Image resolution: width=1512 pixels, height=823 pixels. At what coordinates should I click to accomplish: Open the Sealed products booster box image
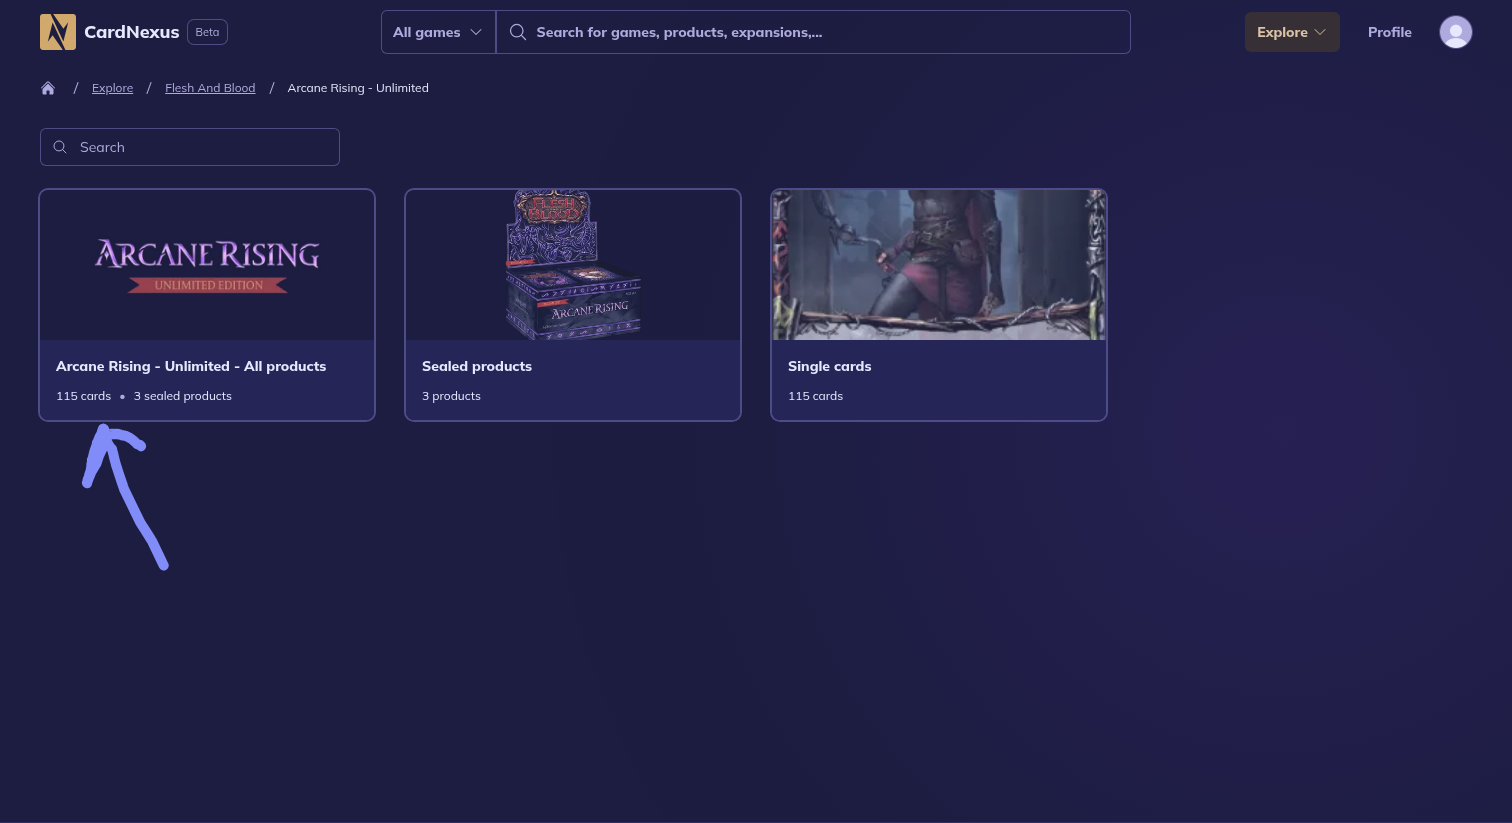click(x=573, y=265)
